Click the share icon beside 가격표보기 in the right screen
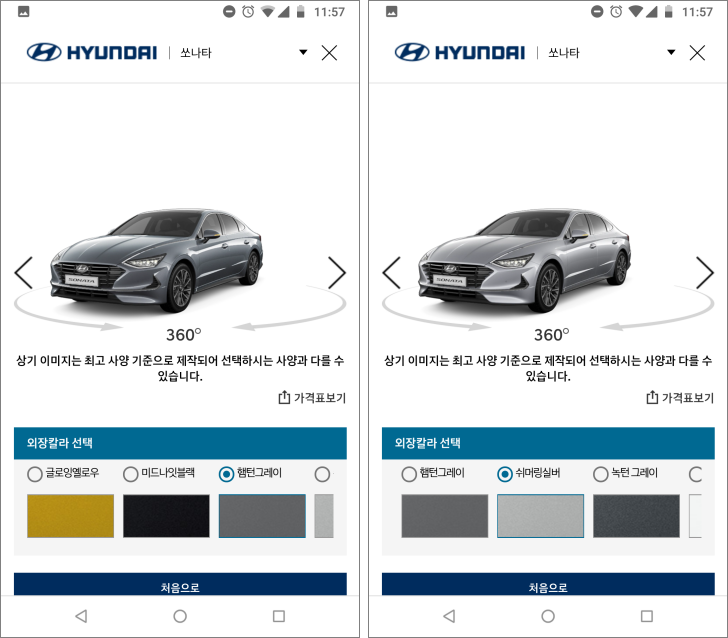 652,397
